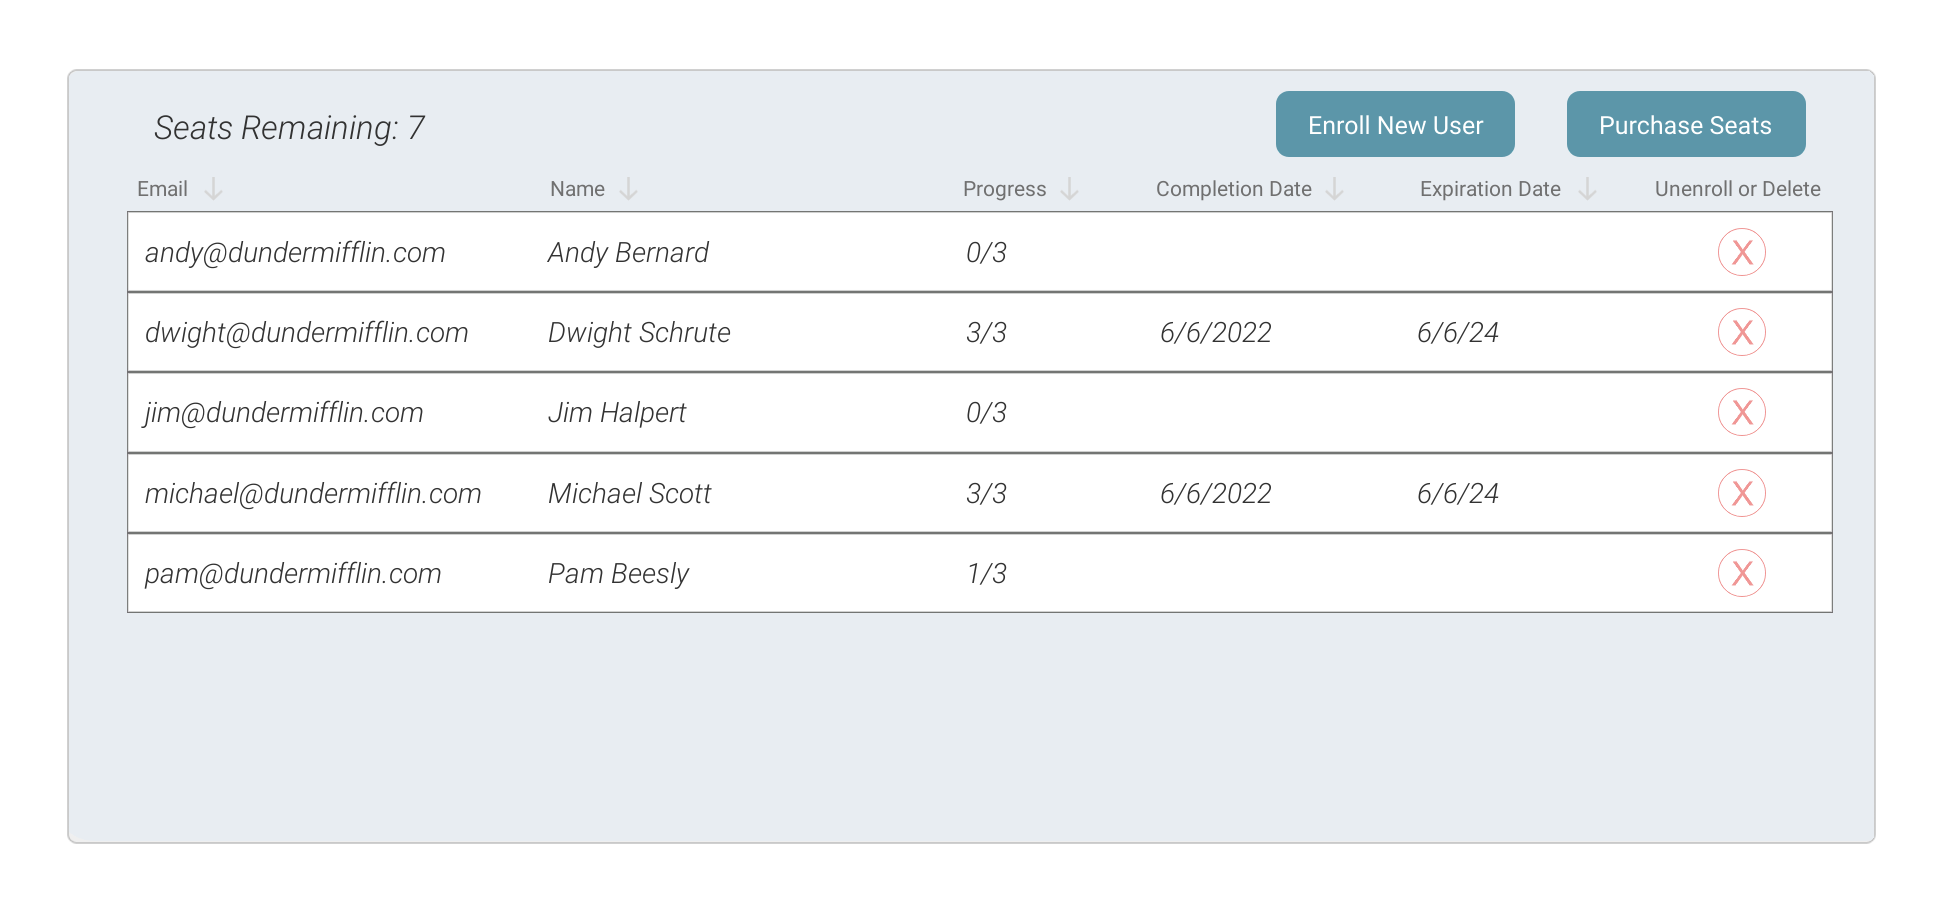Sort the table by Name arrow
Image resolution: width=1938 pixels, height=910 pixels.
click(x=628, y=189)
